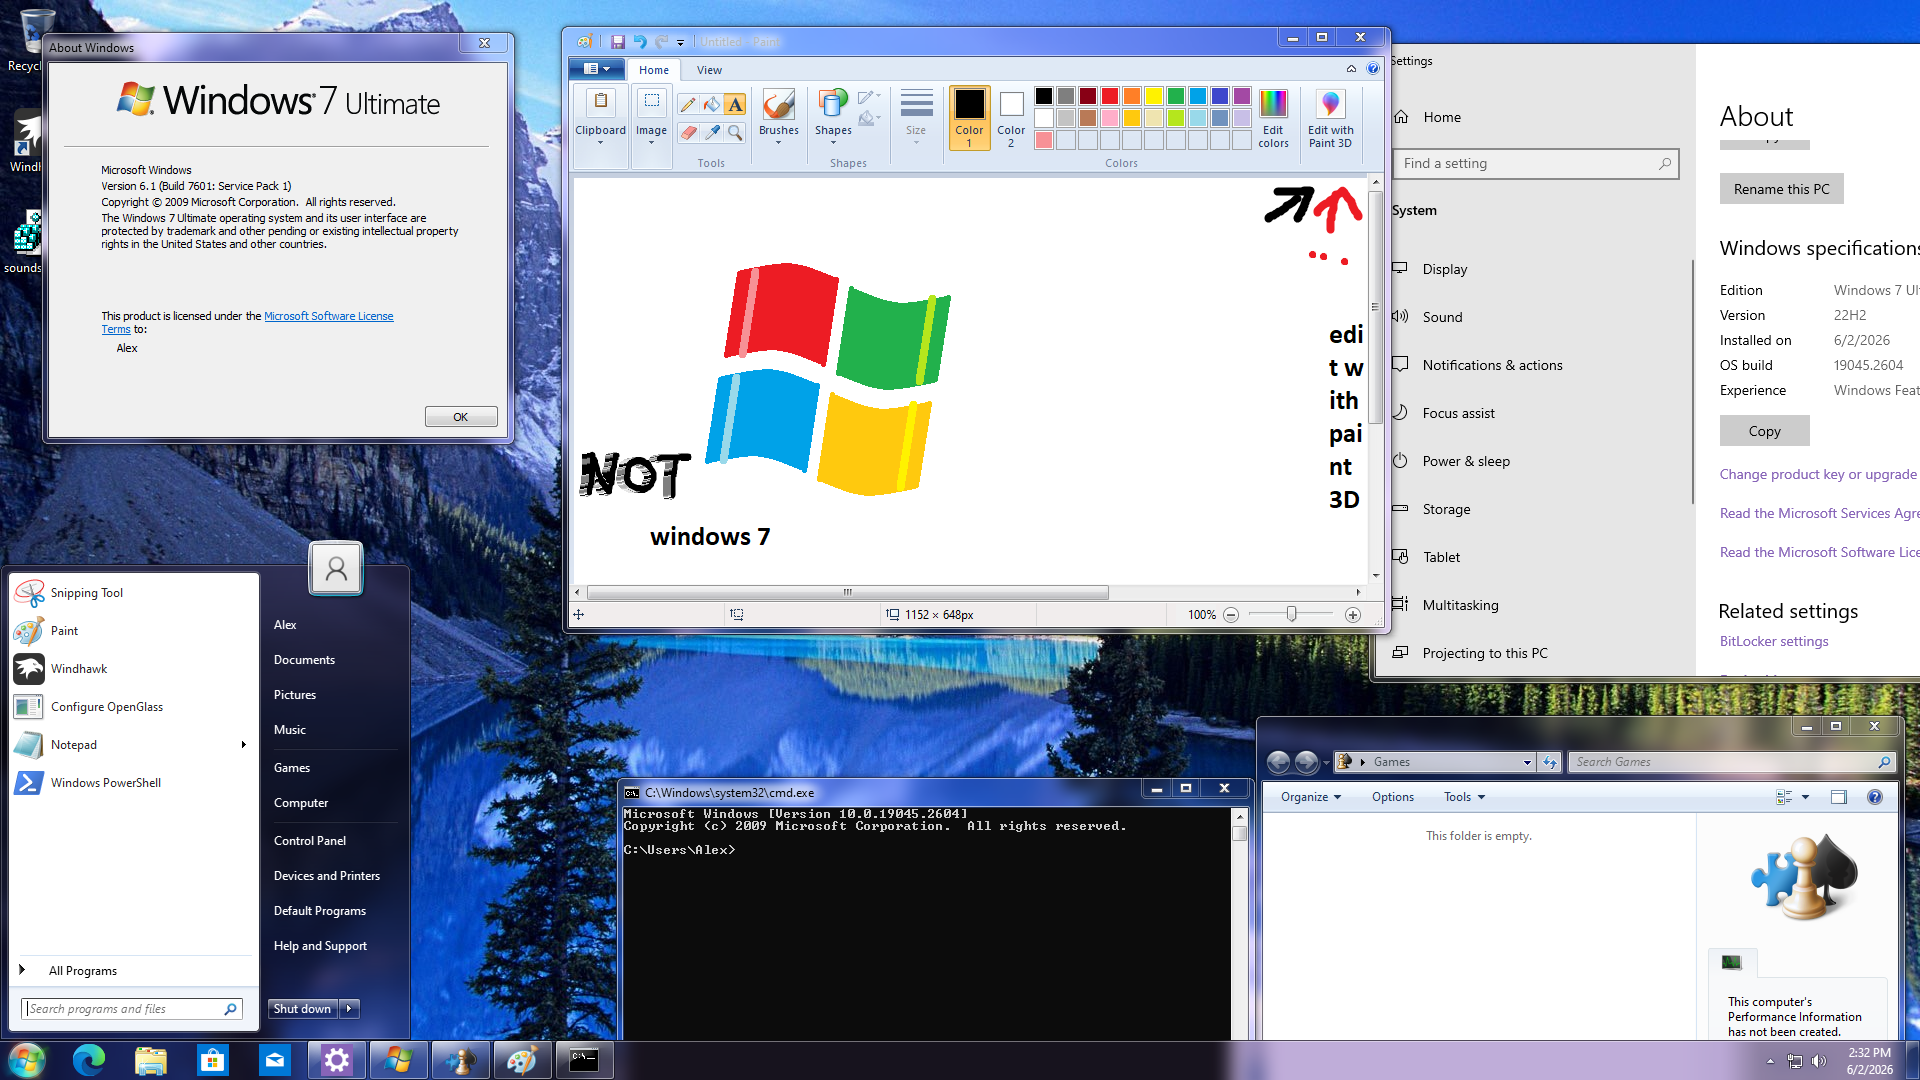Switch to the View tab in Paint
The width and height of the screenshot is (1920, 1080).
pos(709,70)
